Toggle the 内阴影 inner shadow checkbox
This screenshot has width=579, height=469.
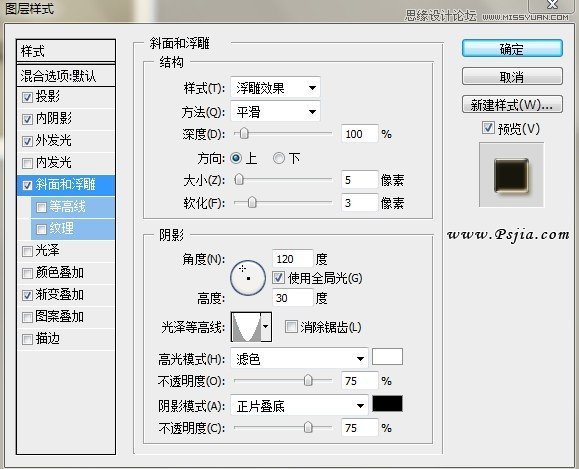[x=27, y=119]
